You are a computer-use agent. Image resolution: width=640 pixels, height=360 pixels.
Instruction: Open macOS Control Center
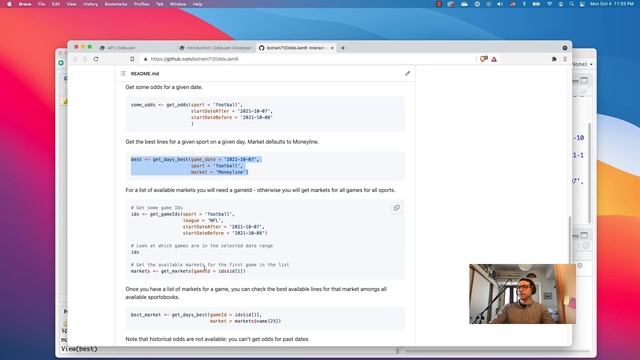pos(582,4)
